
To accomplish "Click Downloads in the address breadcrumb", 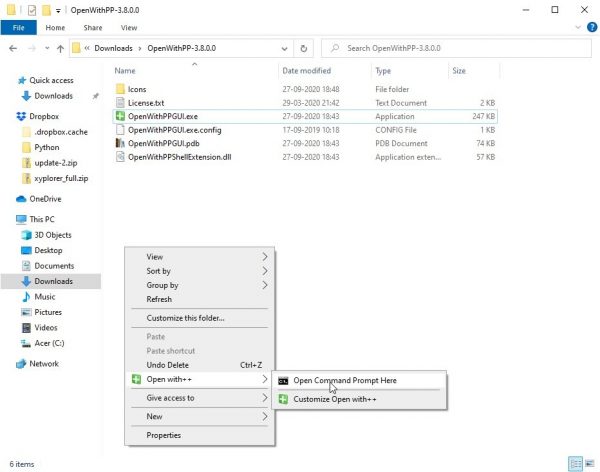I will [x=113, y=48].
